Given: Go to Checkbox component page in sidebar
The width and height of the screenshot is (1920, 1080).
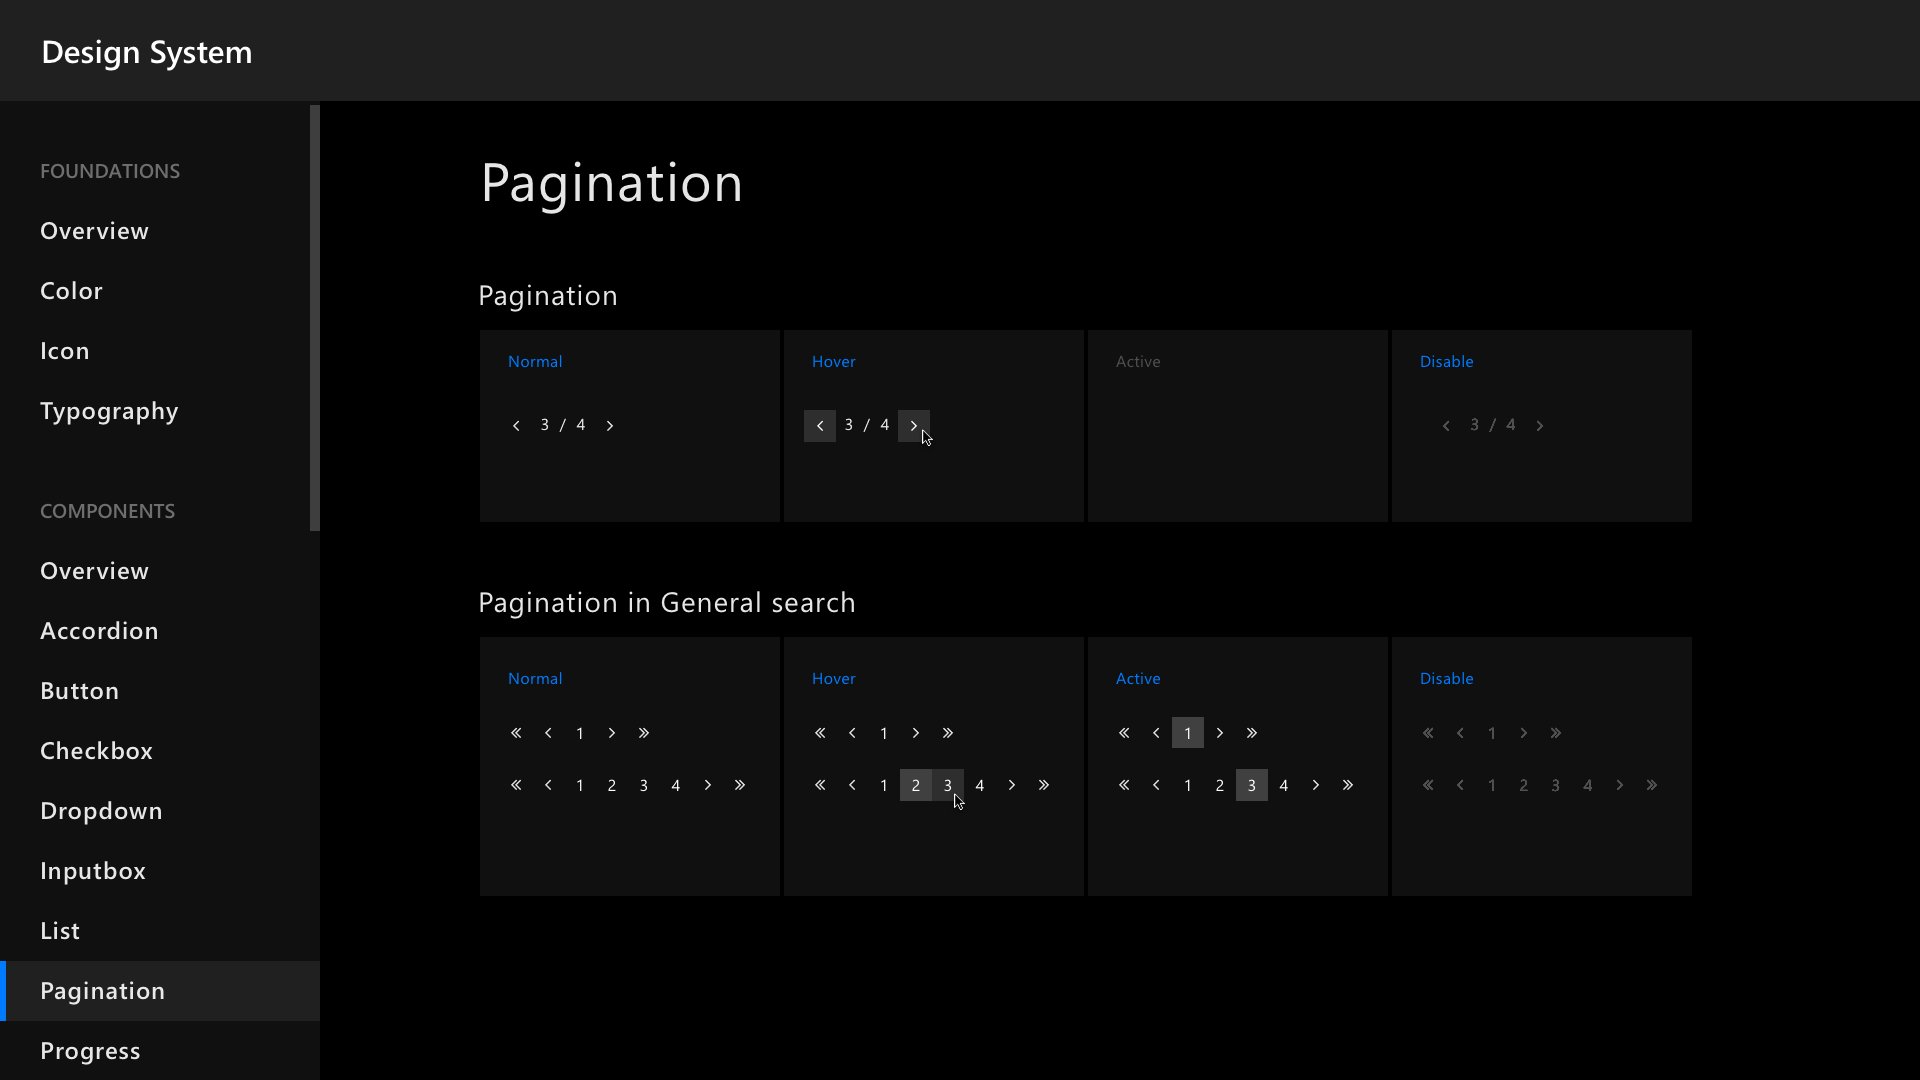Looking at the screenshot, I should pos(96,751).
